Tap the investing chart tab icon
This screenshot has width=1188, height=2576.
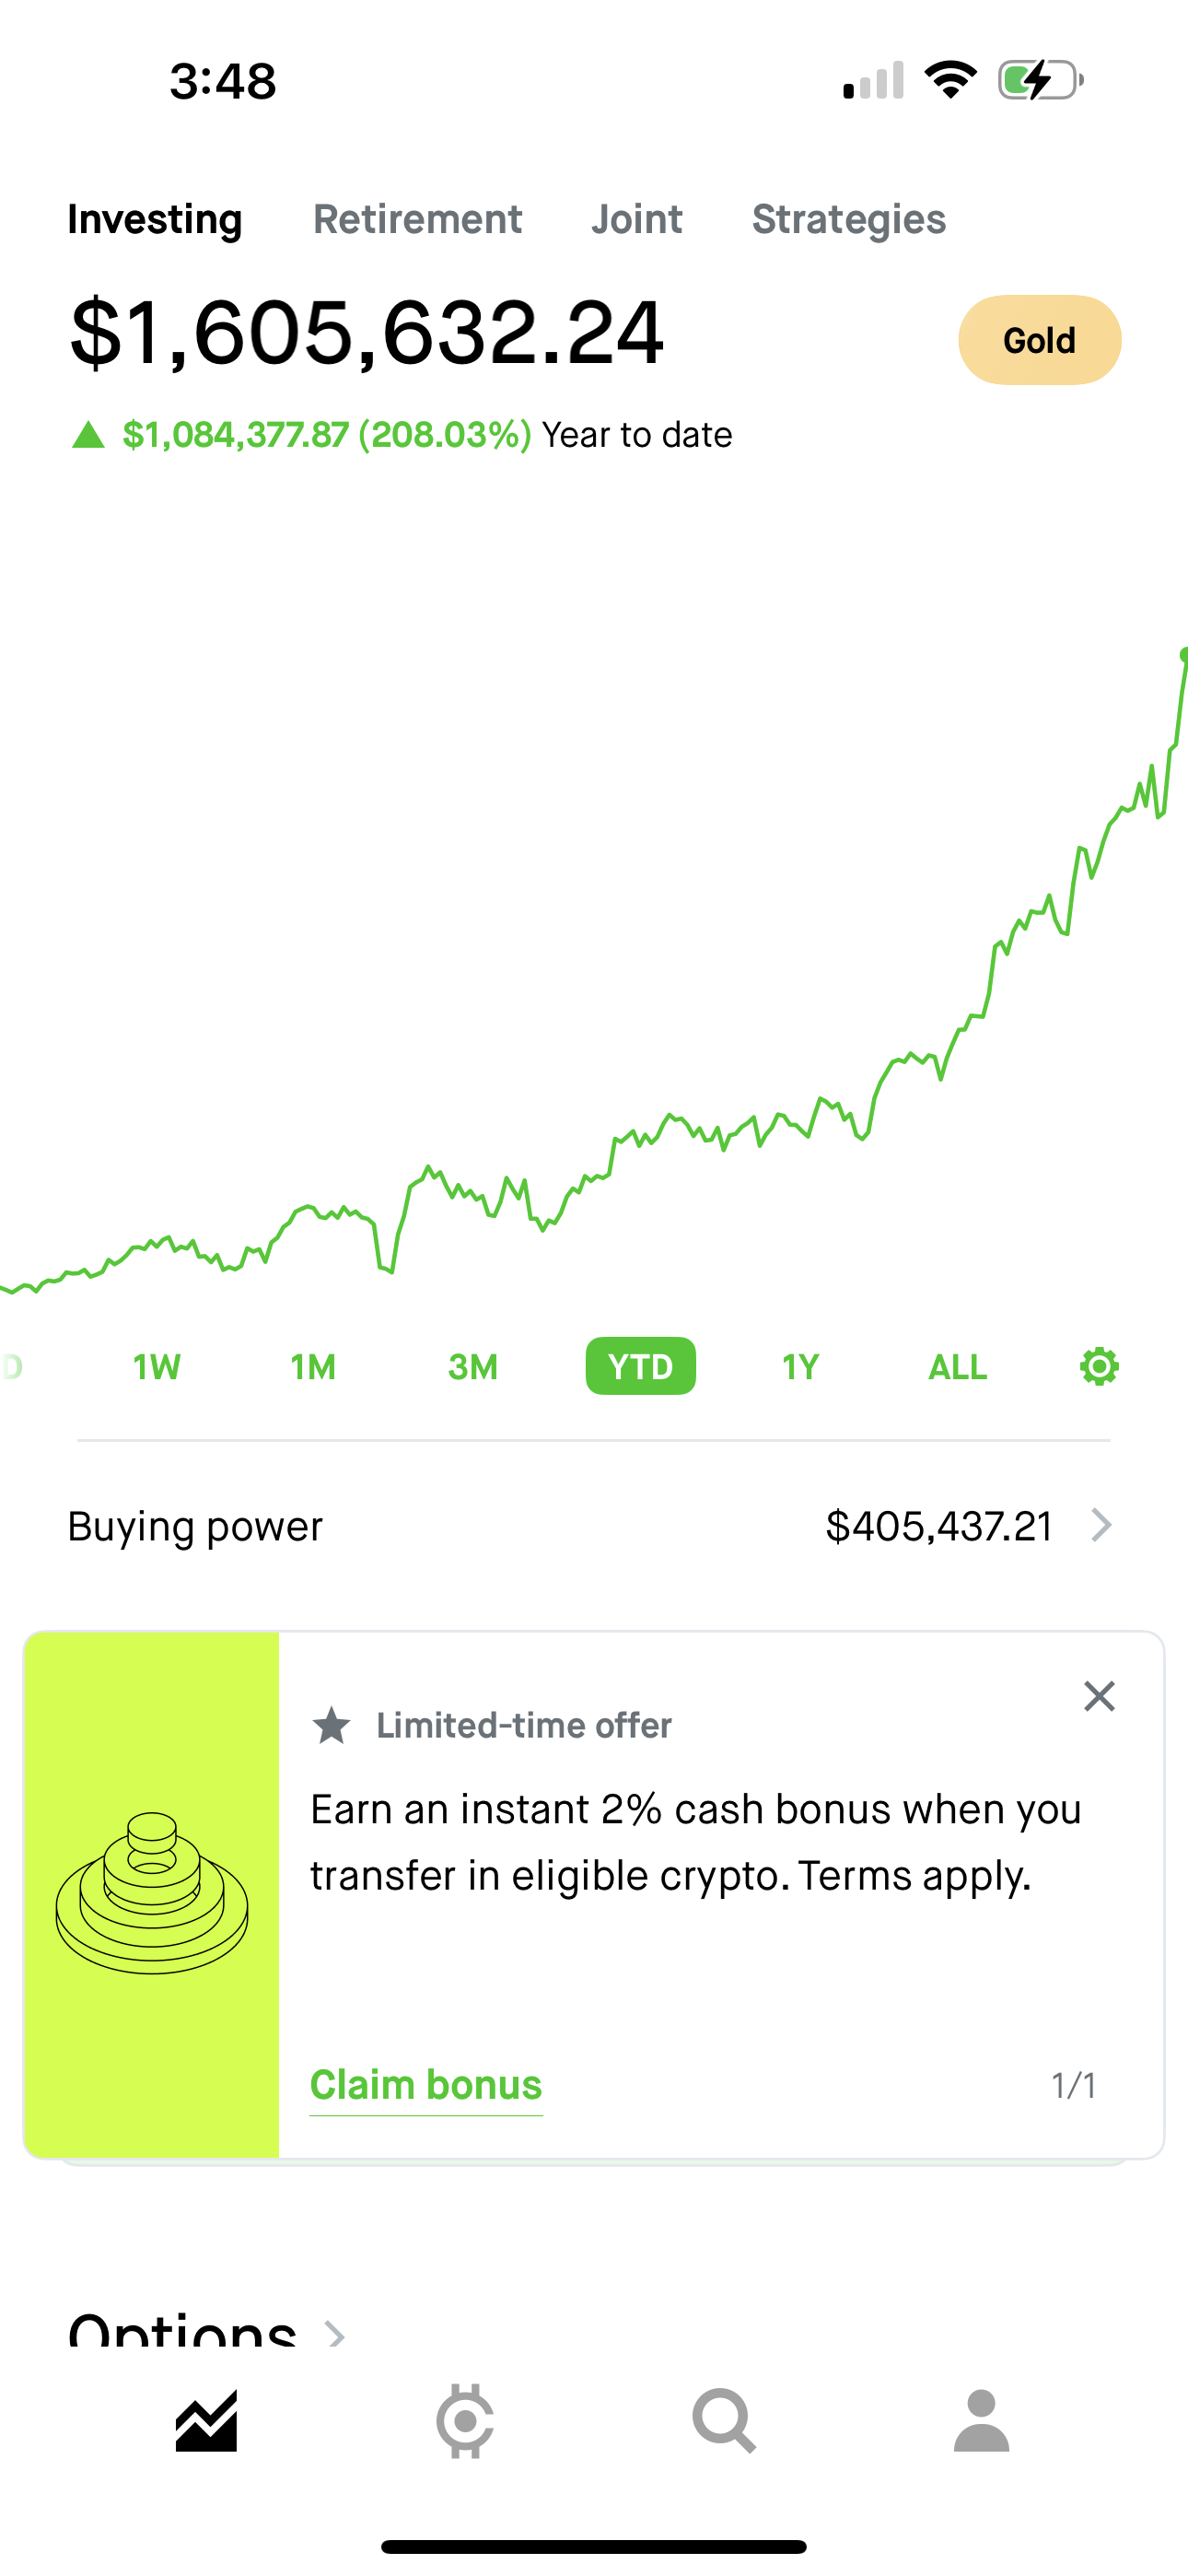(206, 2421)
